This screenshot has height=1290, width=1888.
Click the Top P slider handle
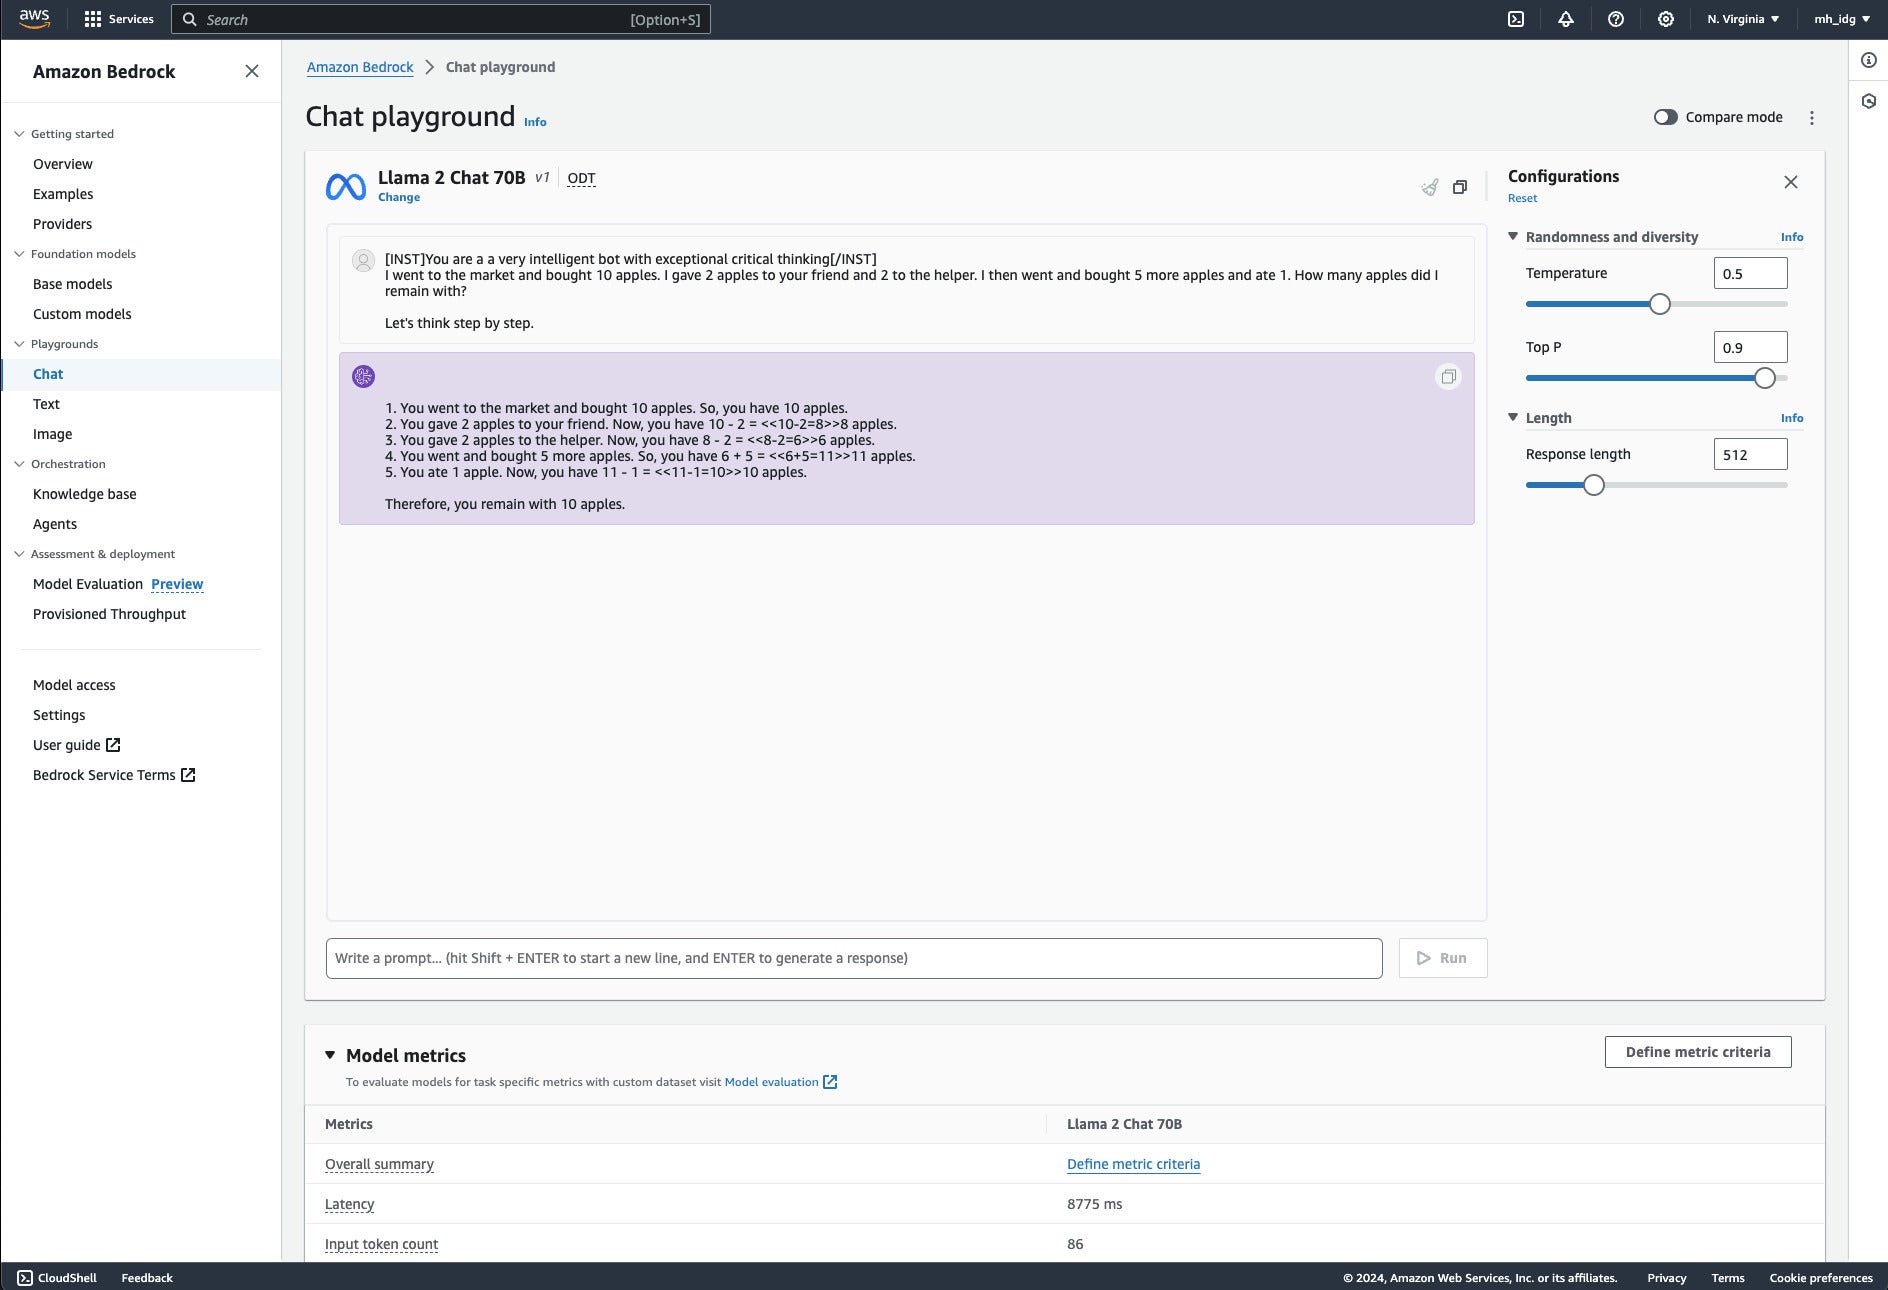1765,378
